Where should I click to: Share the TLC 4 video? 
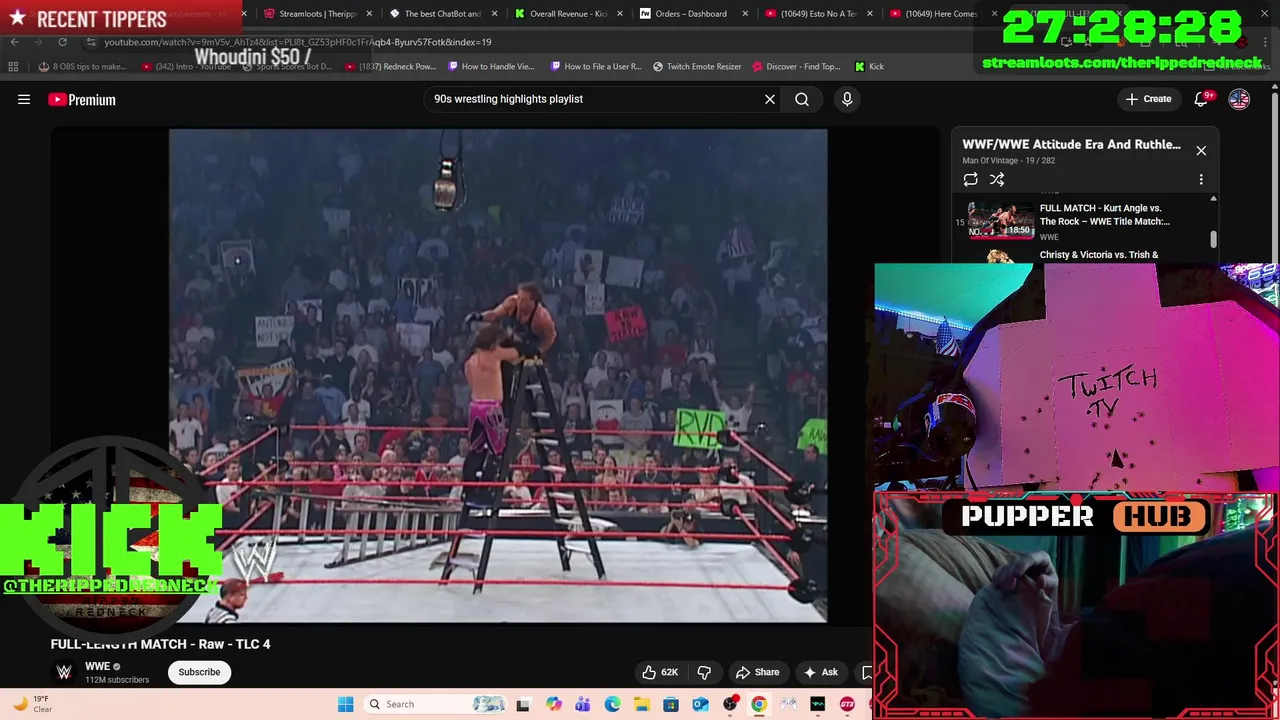pyautogui.click(x=757, y=672)
